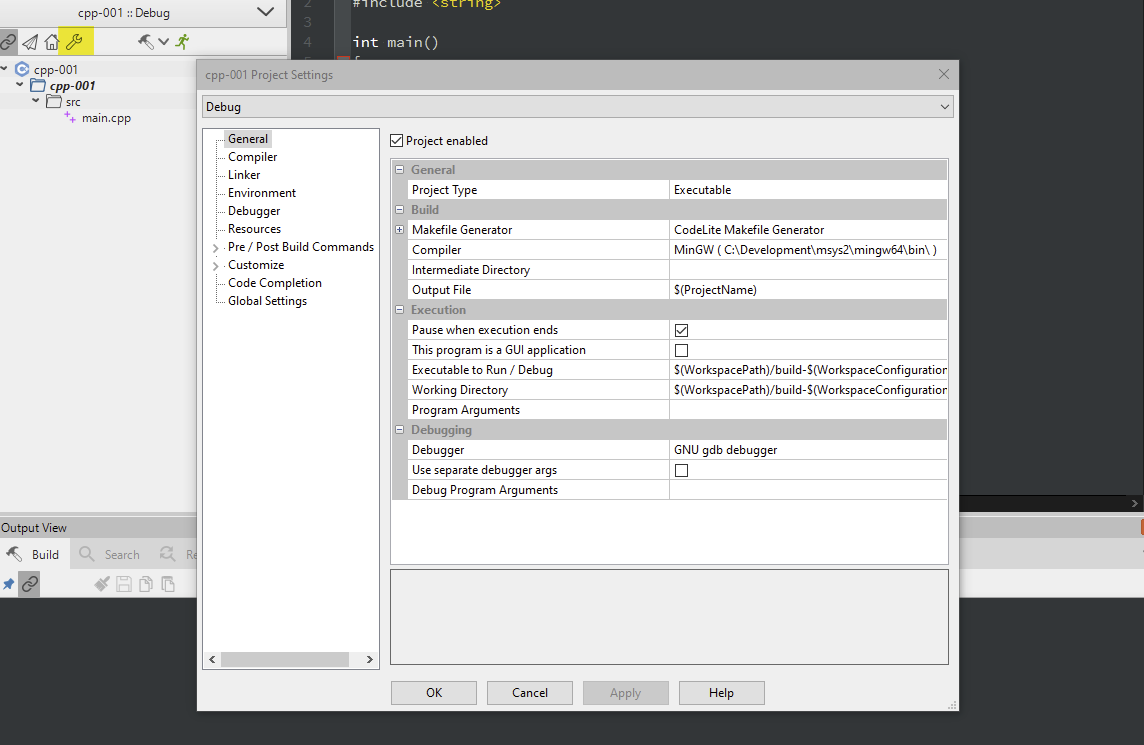Collapse the src folder node
This screenshot has height=745, width=1144.
tap(36, 101)
